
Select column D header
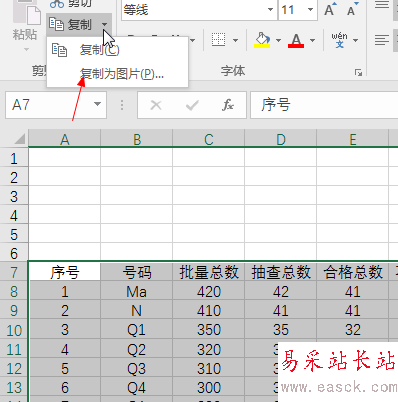[281, 139]
